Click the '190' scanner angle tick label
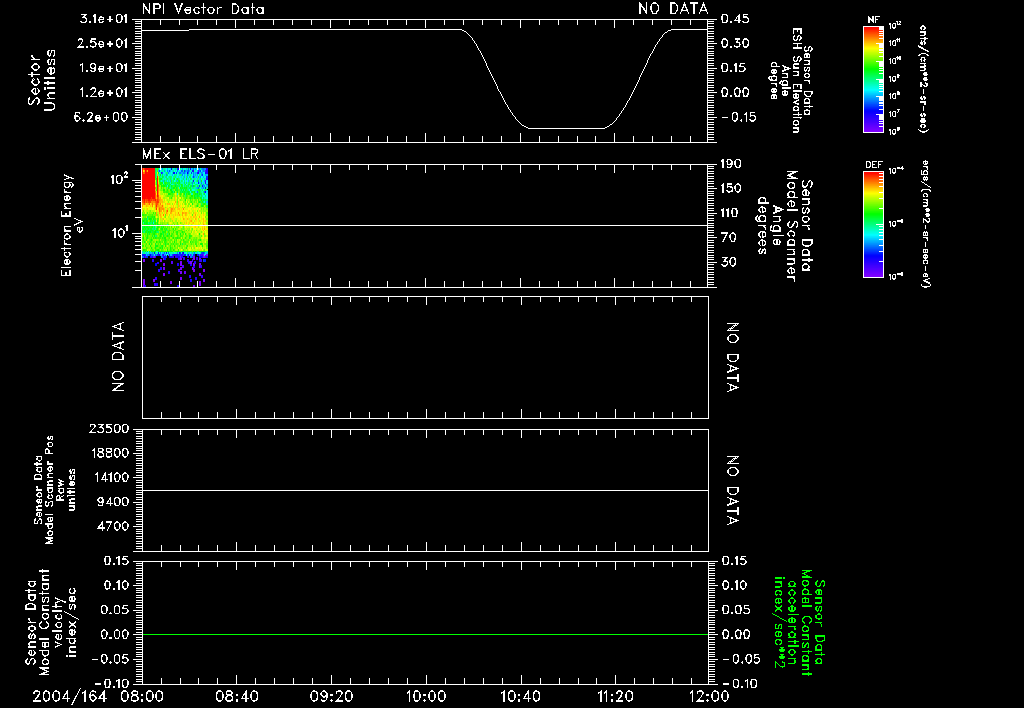 (x=732, y=164)
